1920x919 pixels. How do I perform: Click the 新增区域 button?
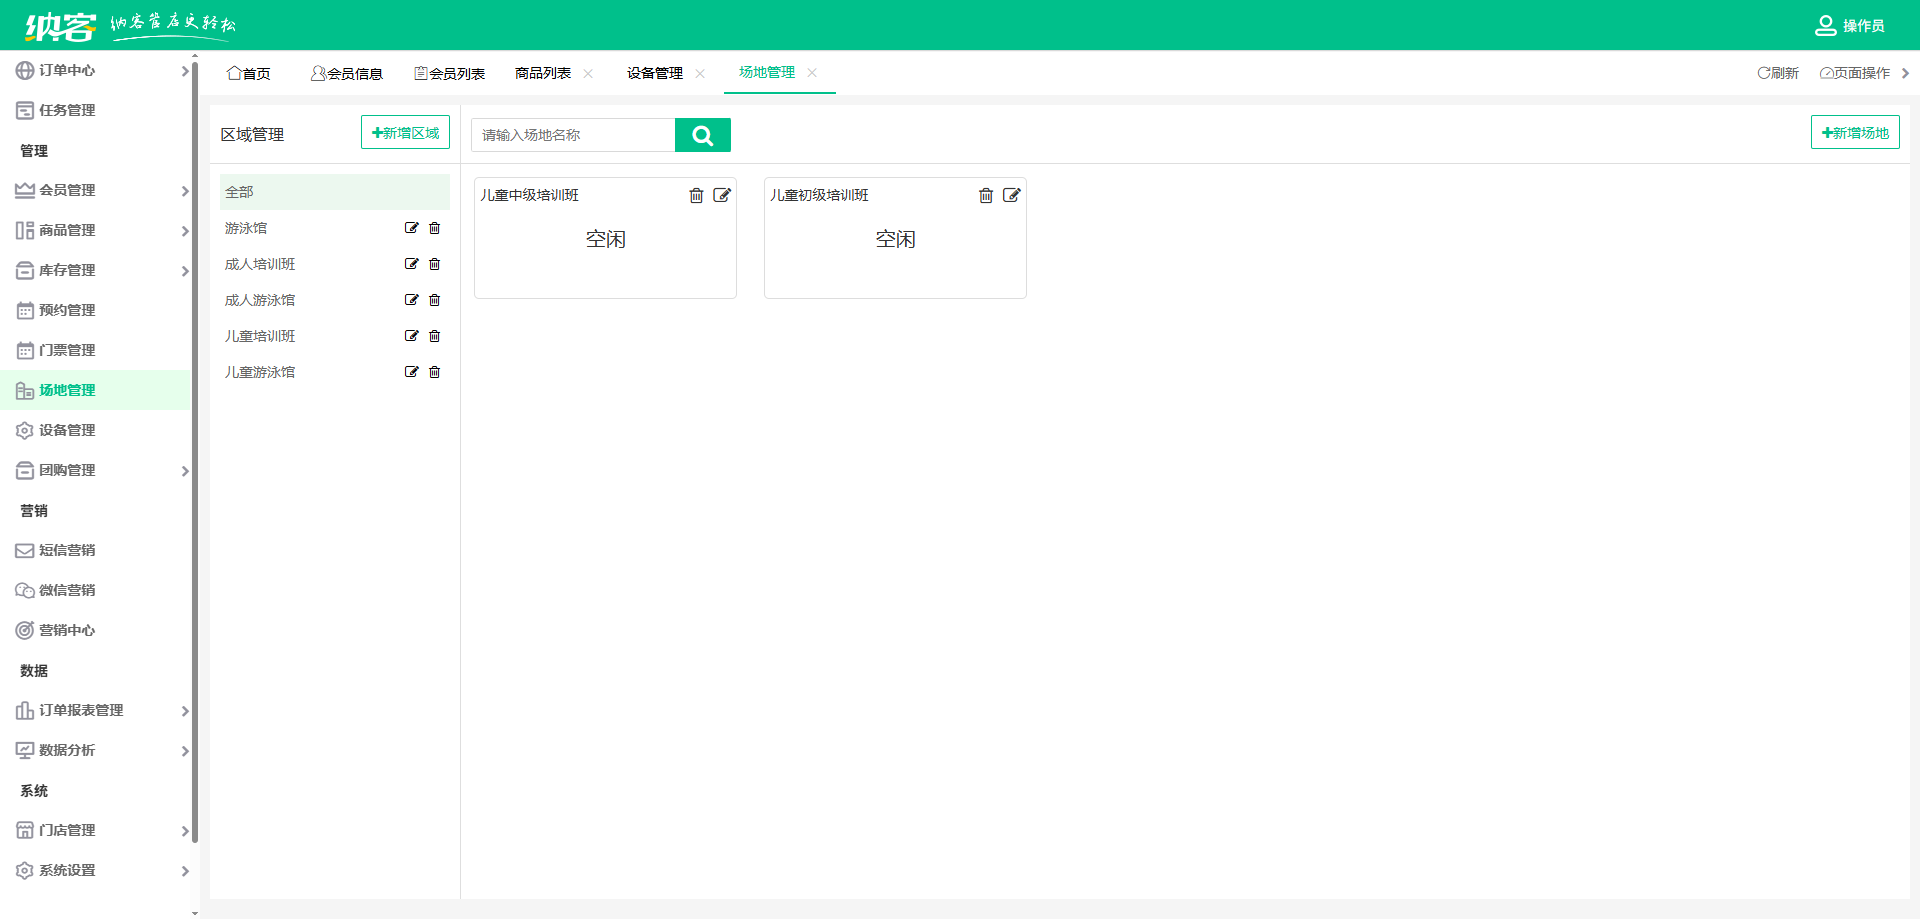click(405, 133)
